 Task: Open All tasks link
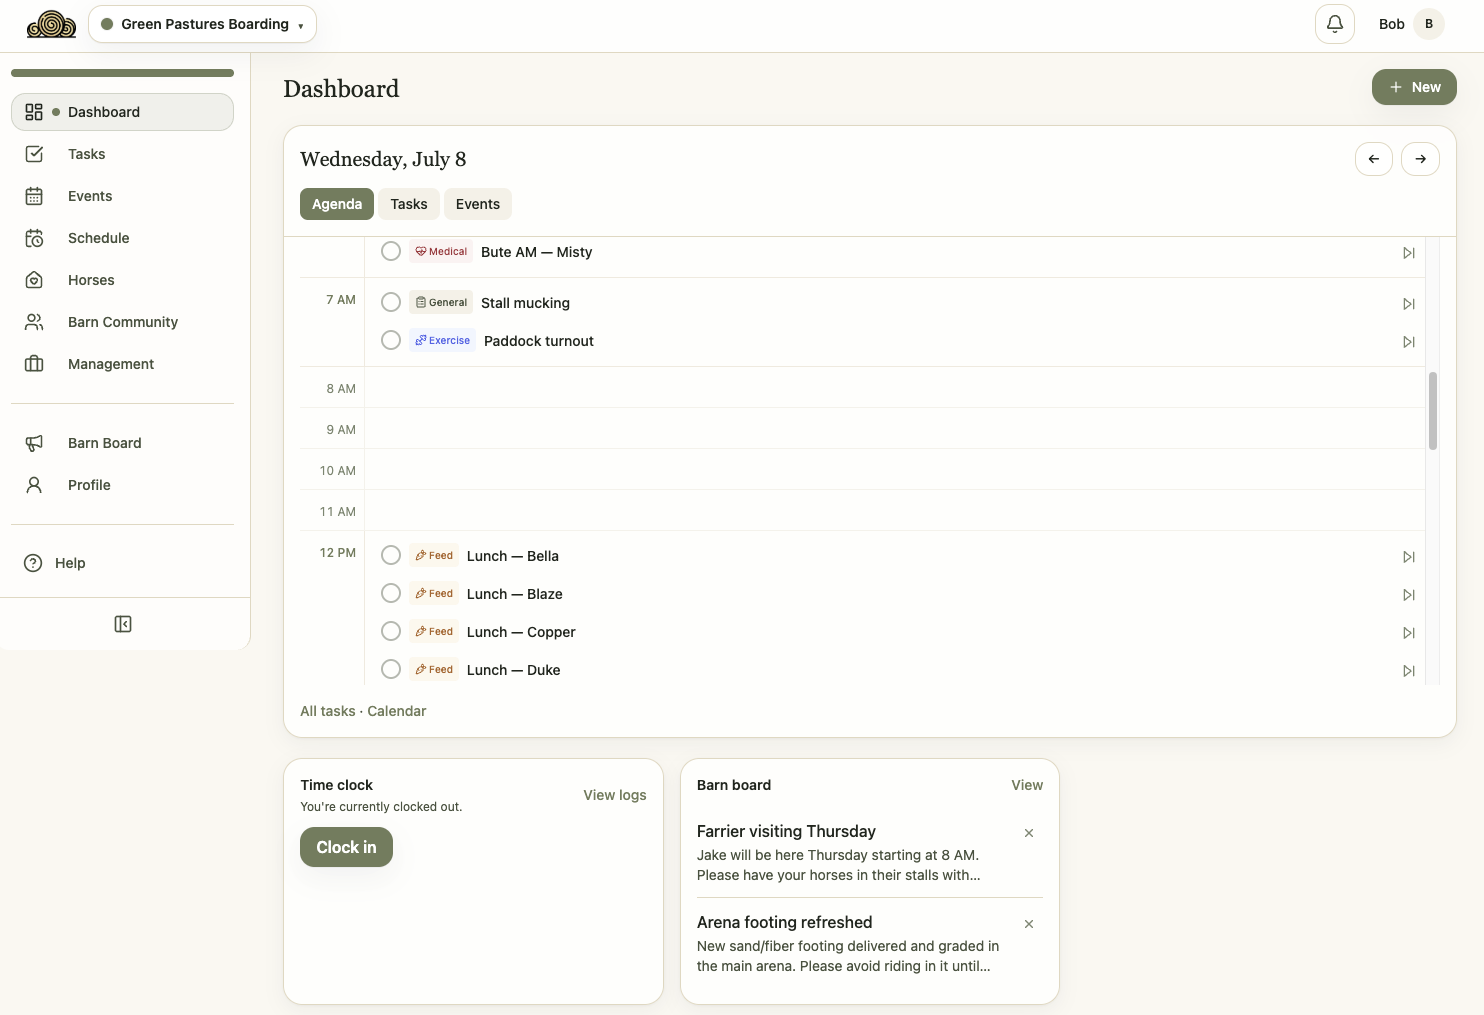[328, 711]
